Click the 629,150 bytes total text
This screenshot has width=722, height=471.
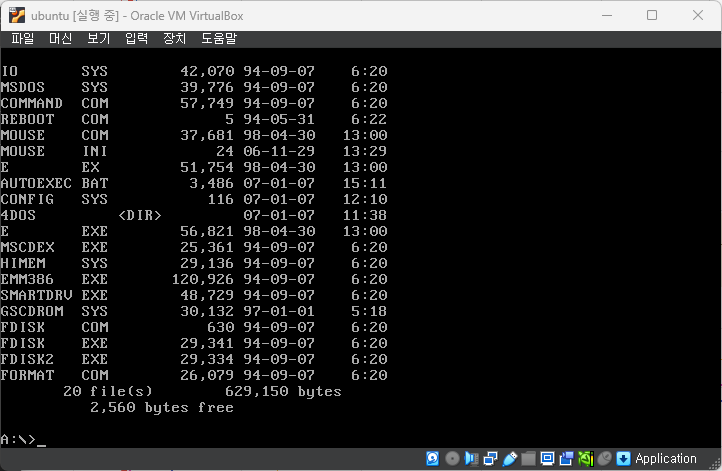coord(283,391)
